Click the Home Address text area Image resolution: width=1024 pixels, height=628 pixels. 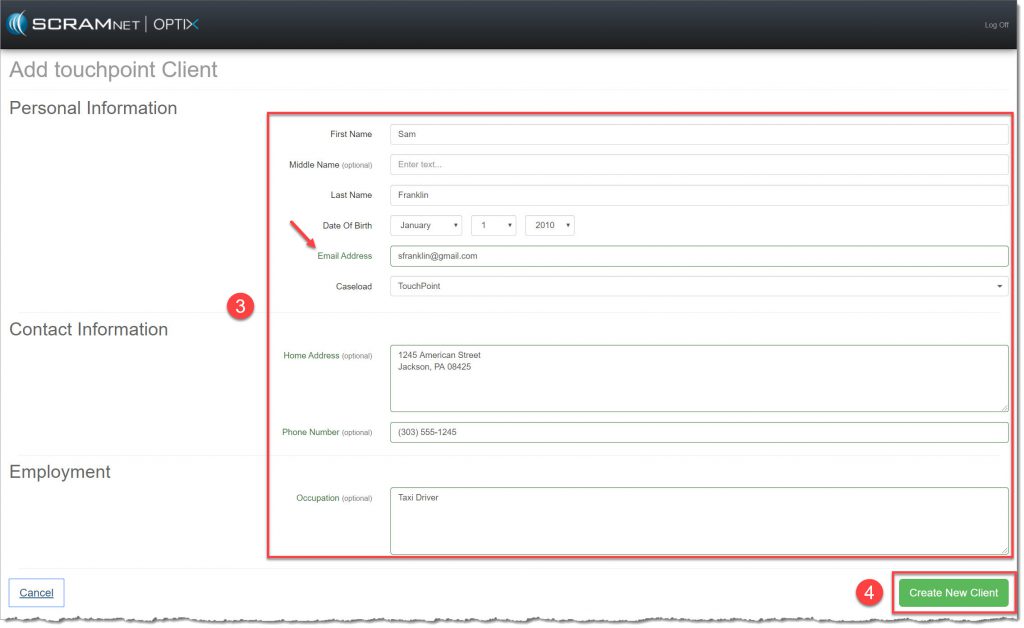(698, 378)
